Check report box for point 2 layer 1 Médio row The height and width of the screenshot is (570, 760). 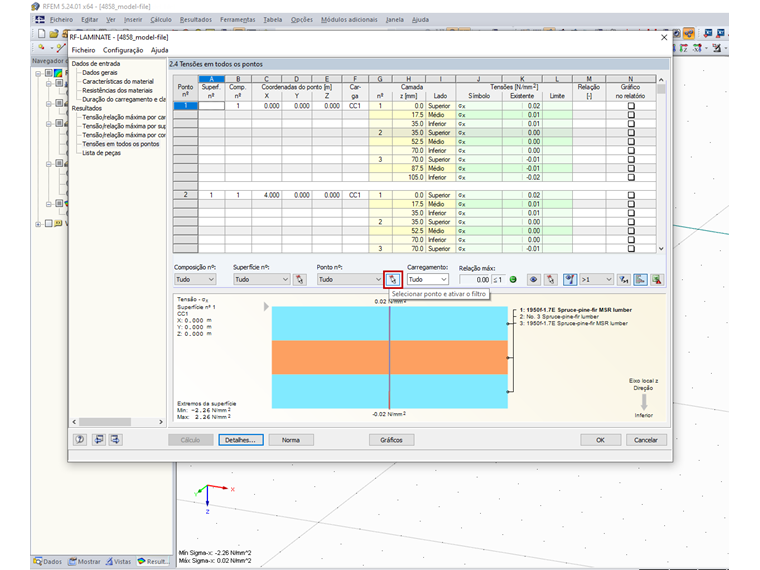pos(631,204)
